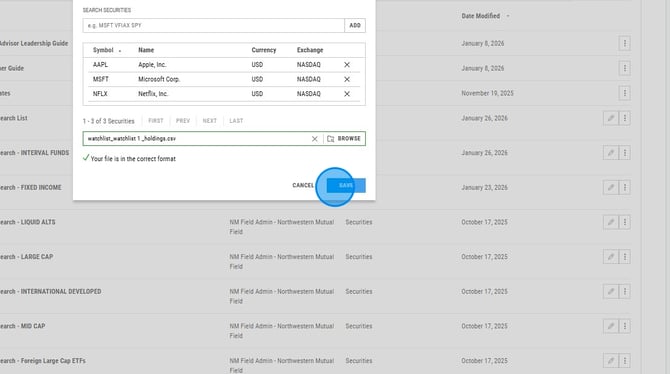
Task: Open more options for first January 8, 2026 row
Action: tap(625, 43)
